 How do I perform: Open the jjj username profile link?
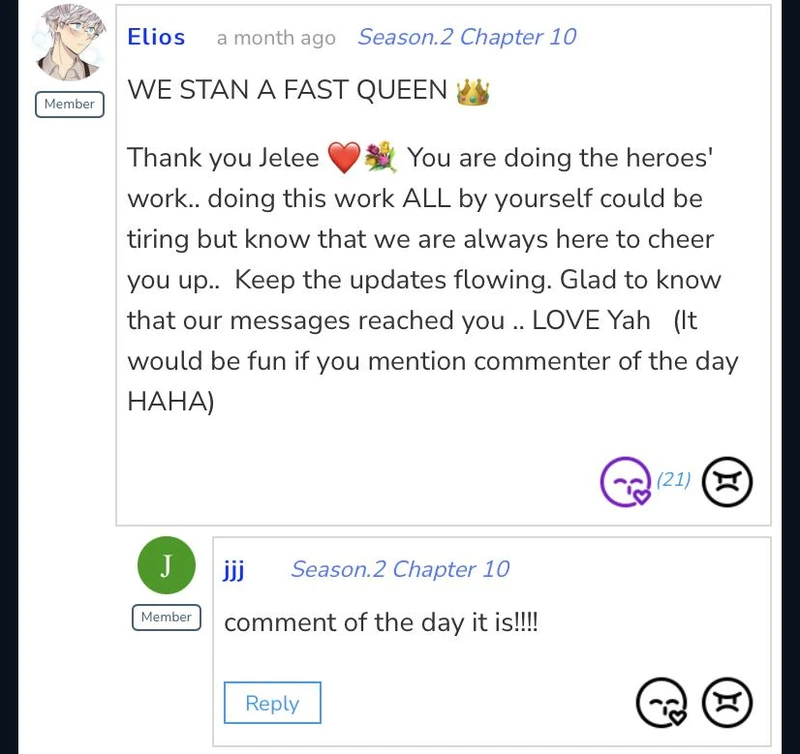pyautogui.click(x=234, y=569)
